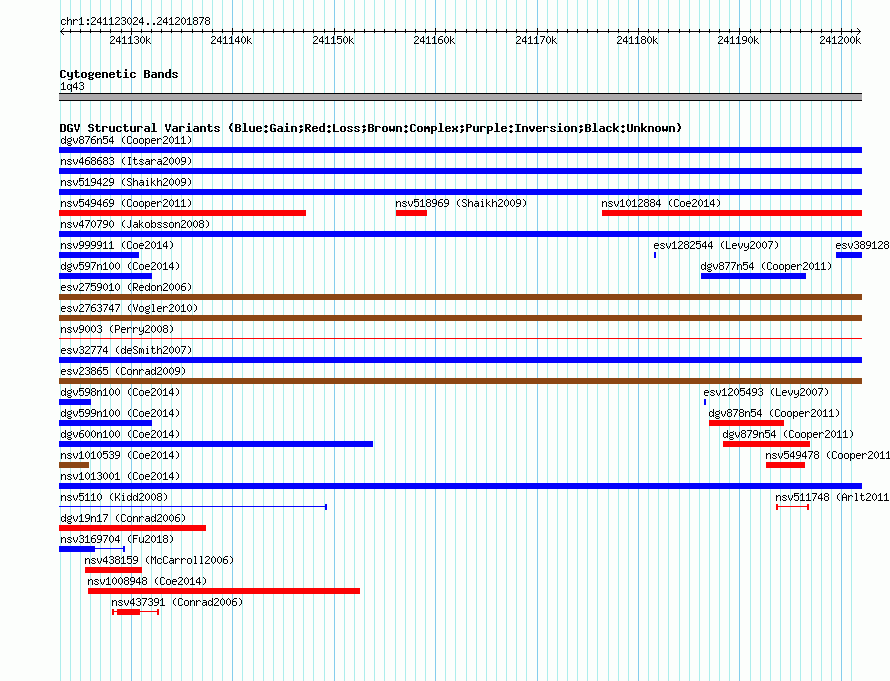890x681 pixels.
Task: Click the 1q43 cytogenetic band bar
Action: tap(460, 97)
